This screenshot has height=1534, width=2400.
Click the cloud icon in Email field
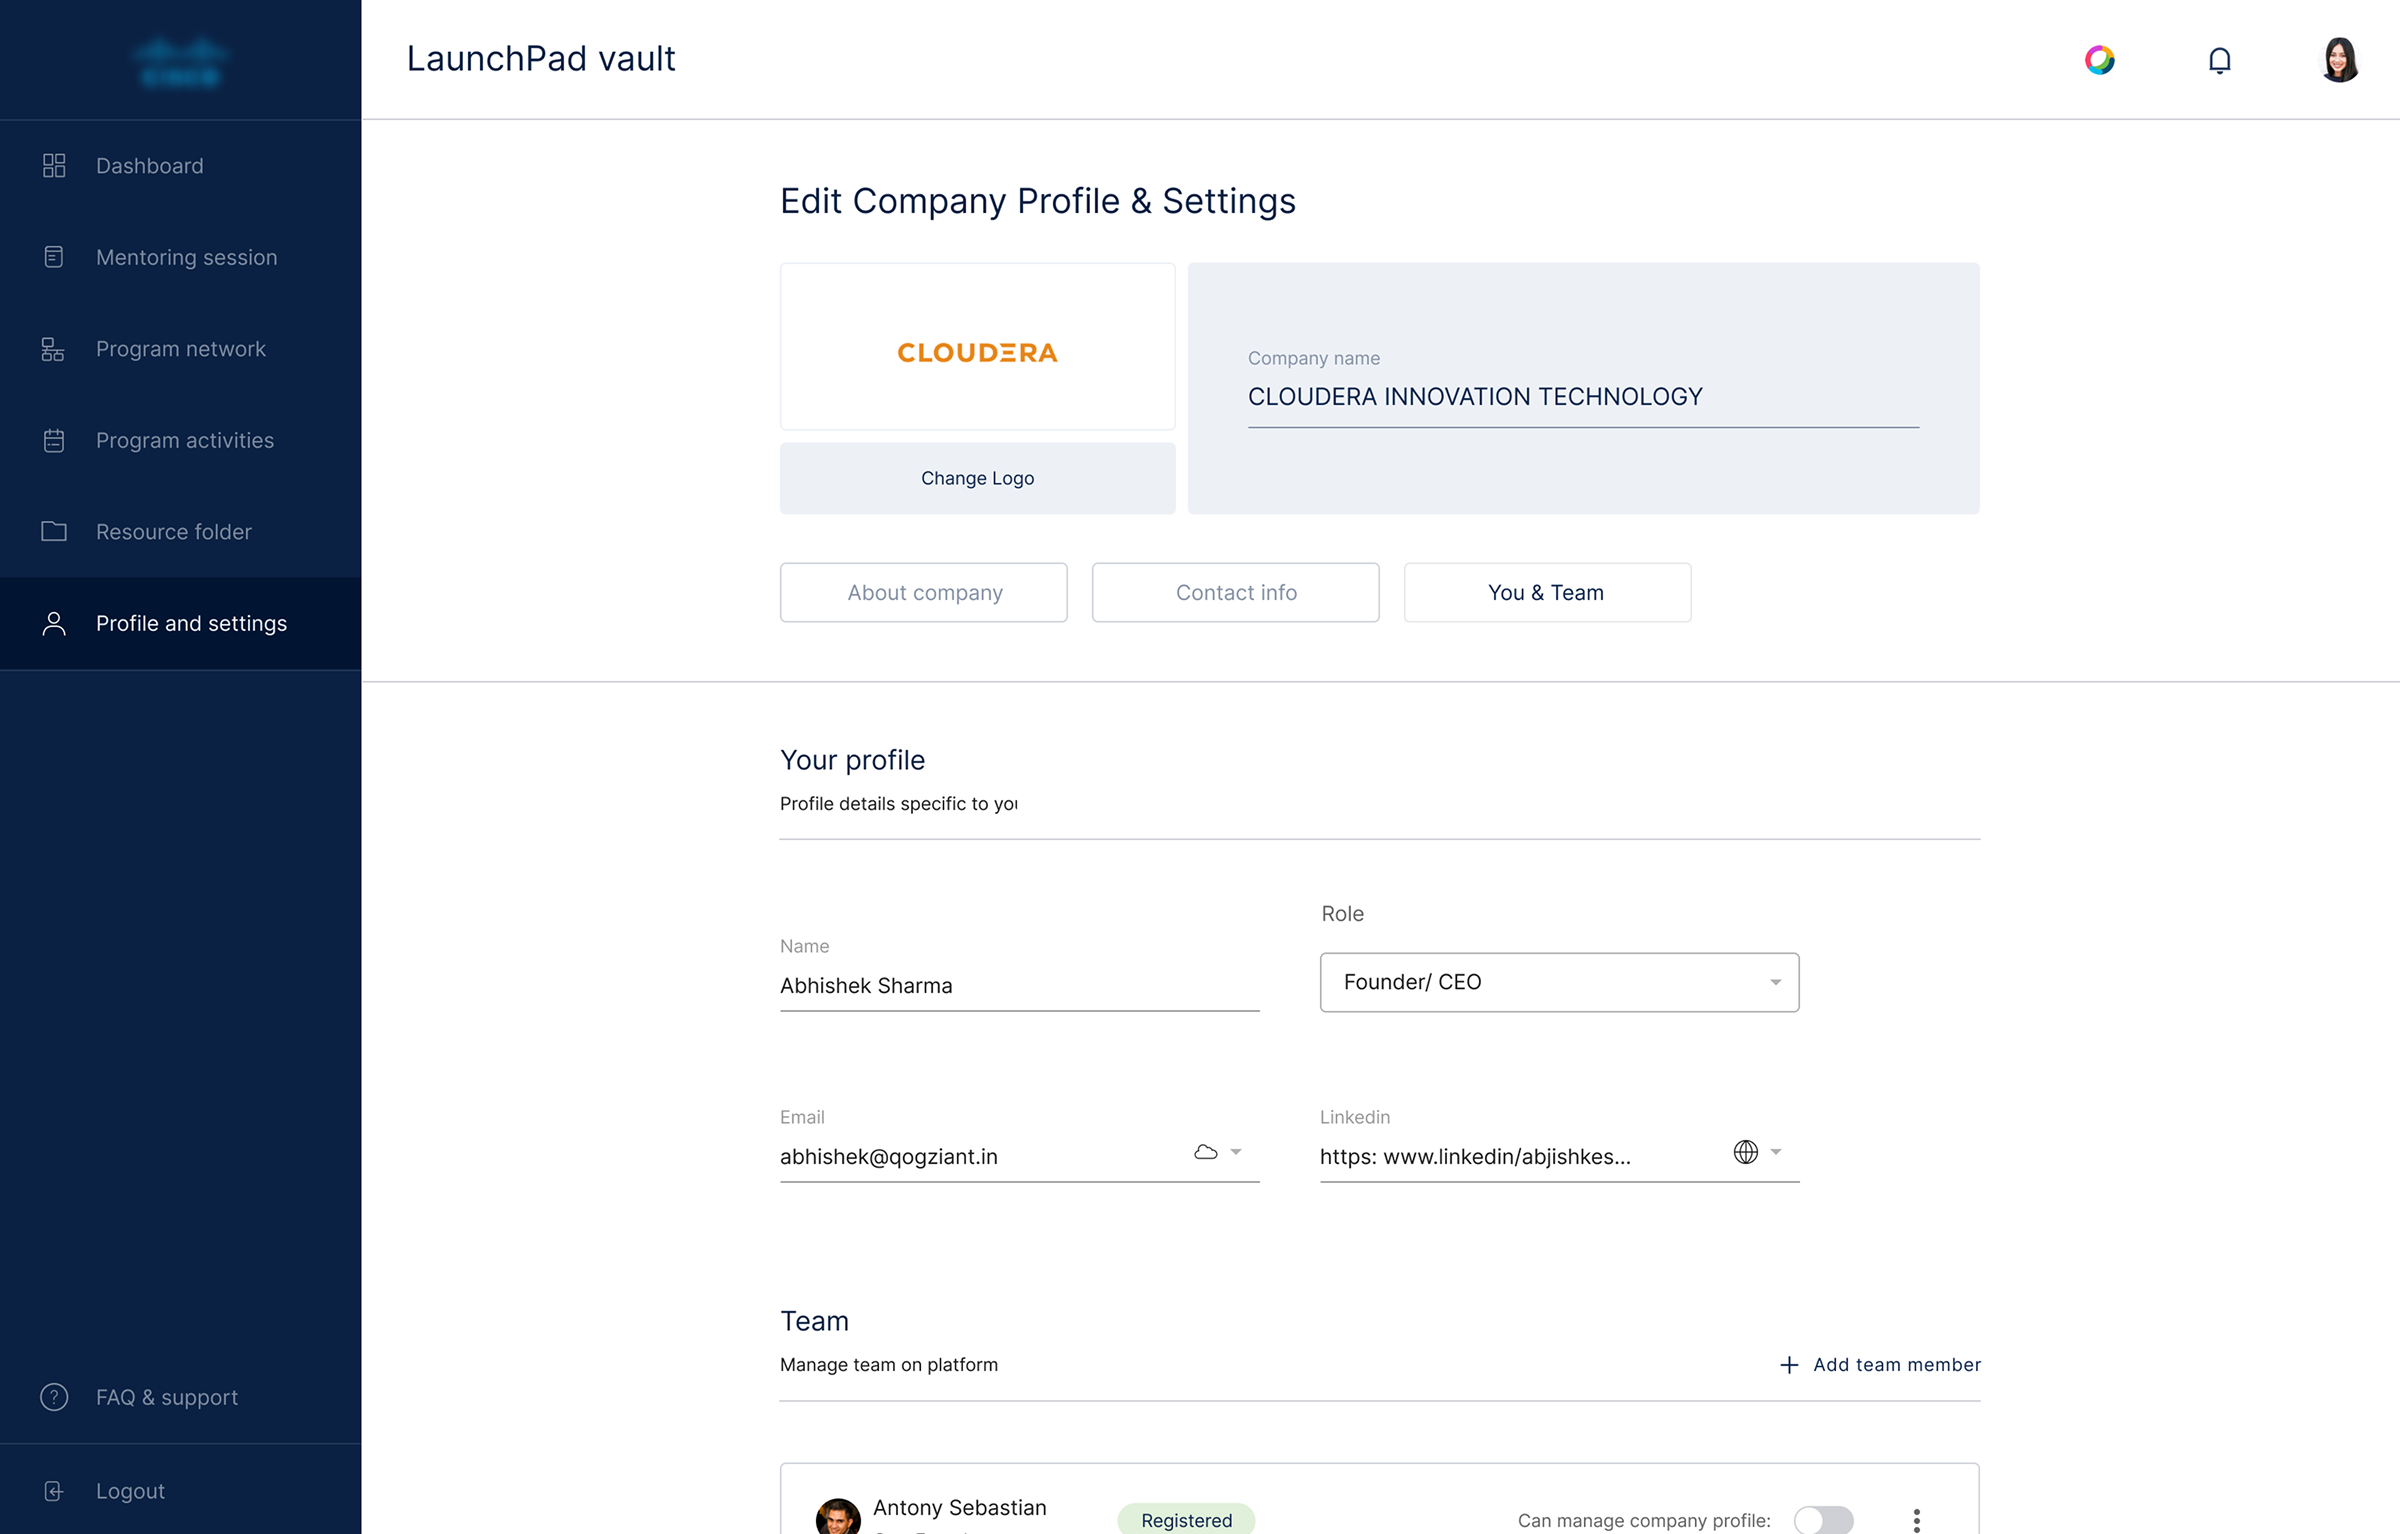pos(1206,1152)
